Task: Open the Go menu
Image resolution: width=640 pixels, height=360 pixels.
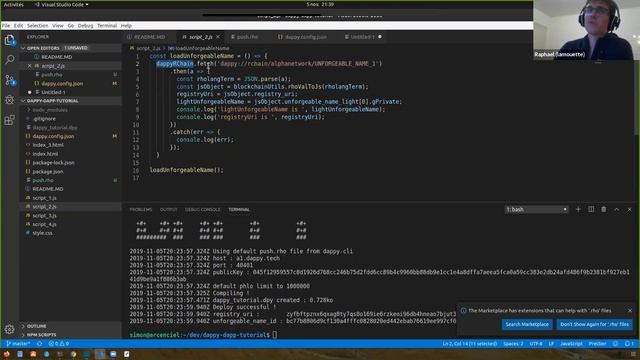Action: tap(71, 25)
